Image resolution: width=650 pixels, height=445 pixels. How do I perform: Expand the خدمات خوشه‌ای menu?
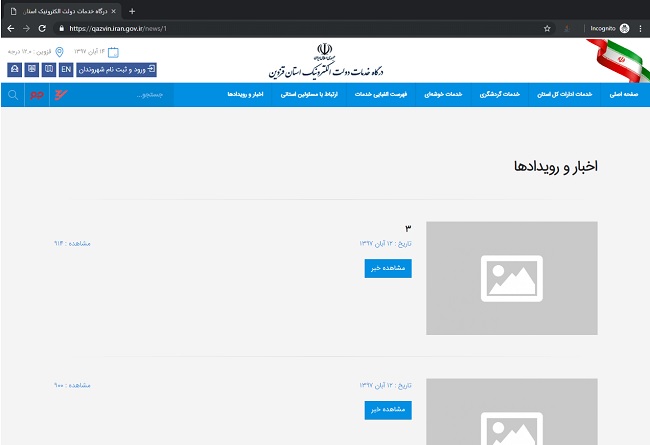click(441, 94)
